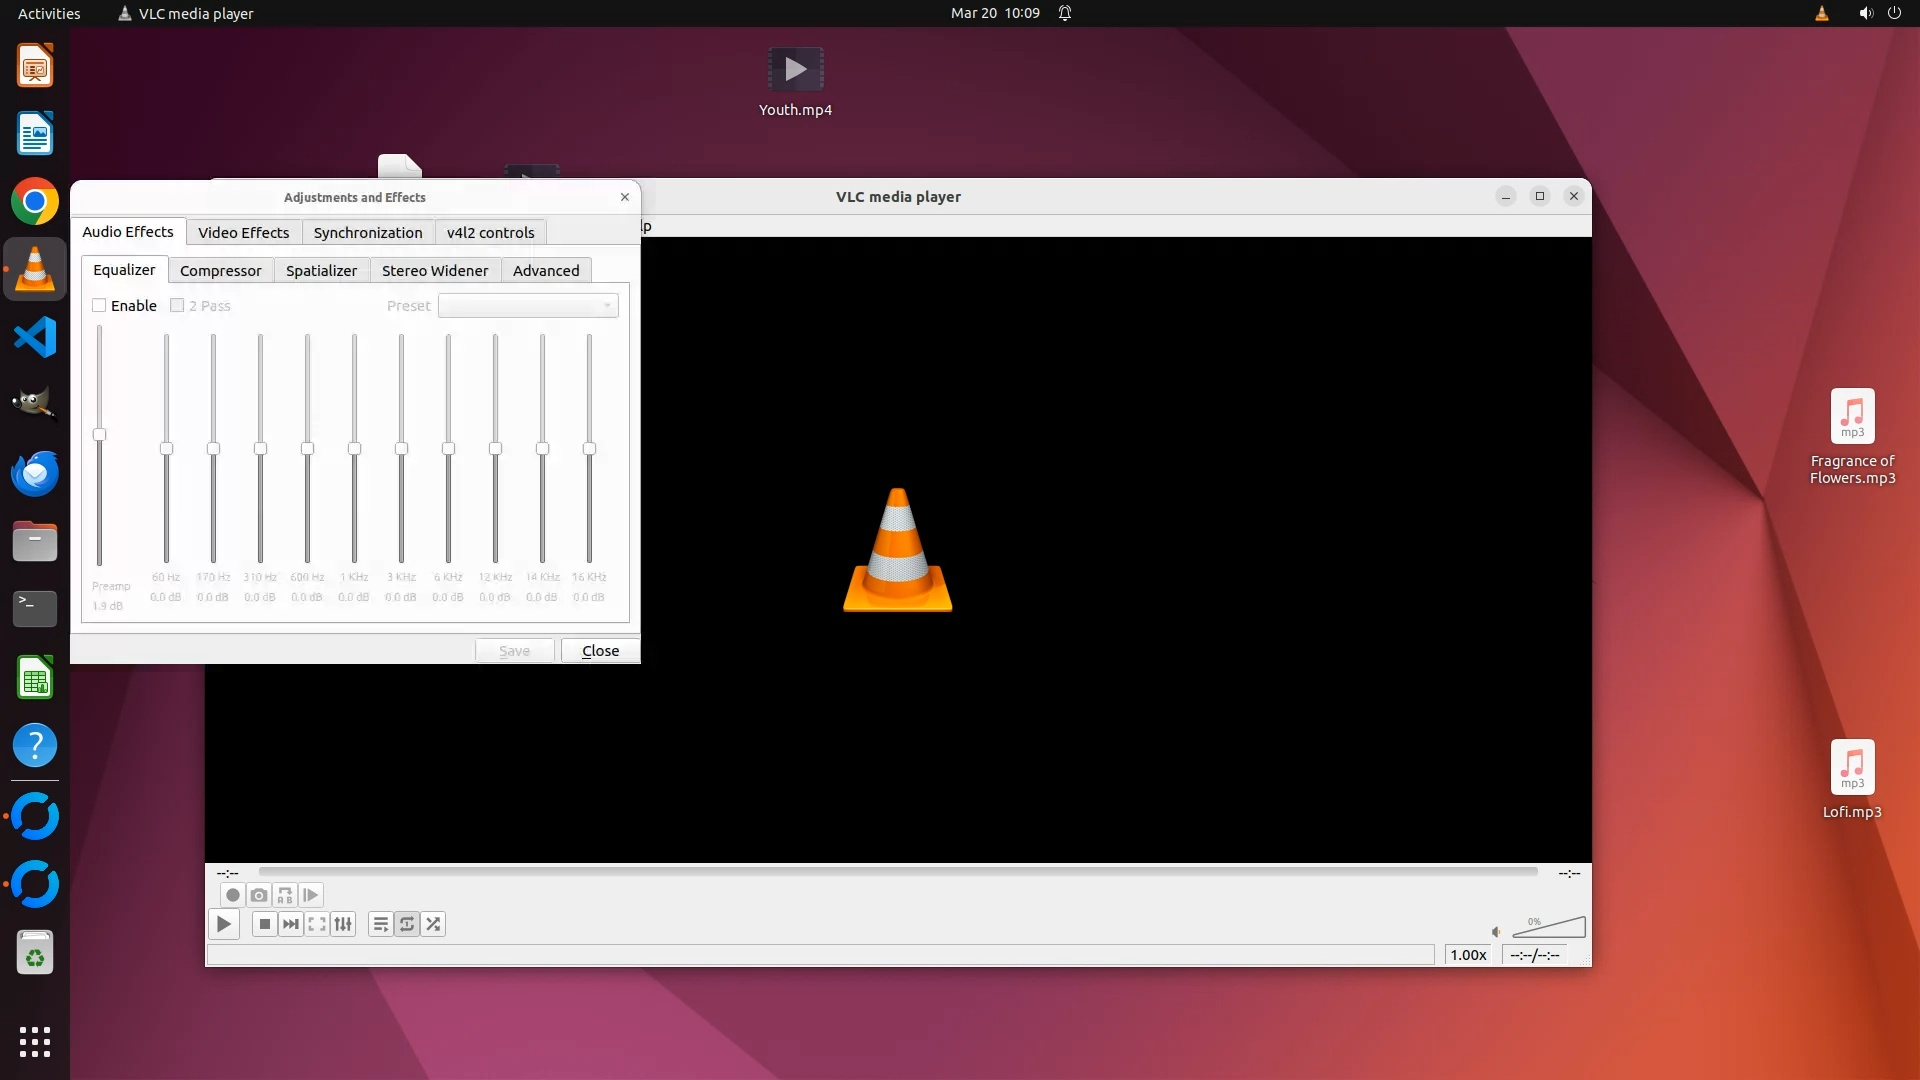Open the equalizer Preset dropdown
This screenshot has width=1920, height=1080.
coord(528,306)
